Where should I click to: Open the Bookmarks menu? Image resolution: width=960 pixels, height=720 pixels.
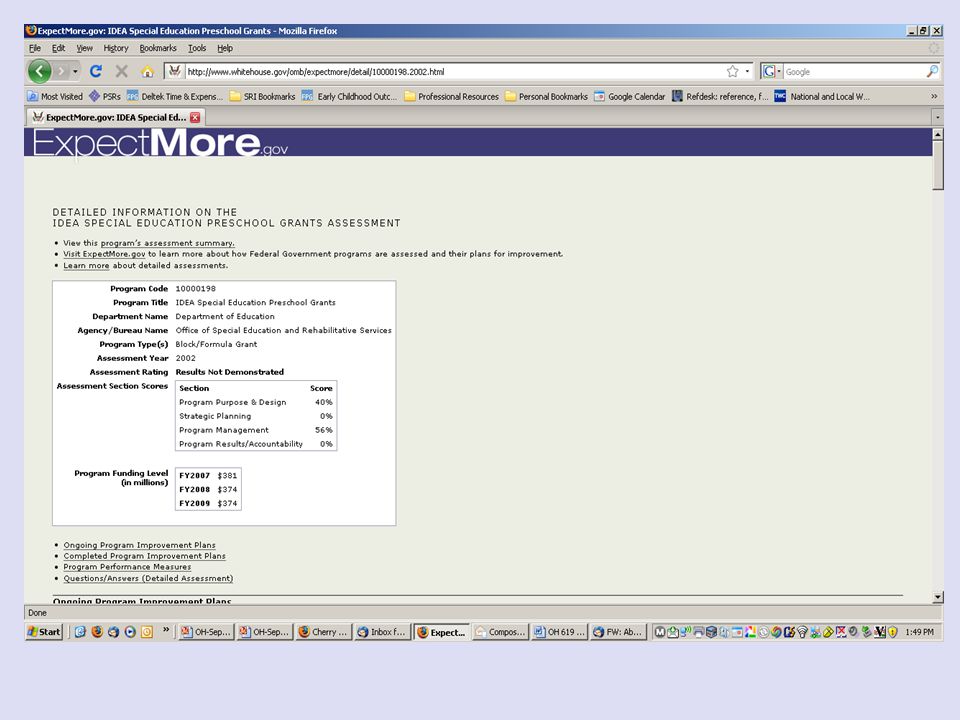(x=157, y=48)
